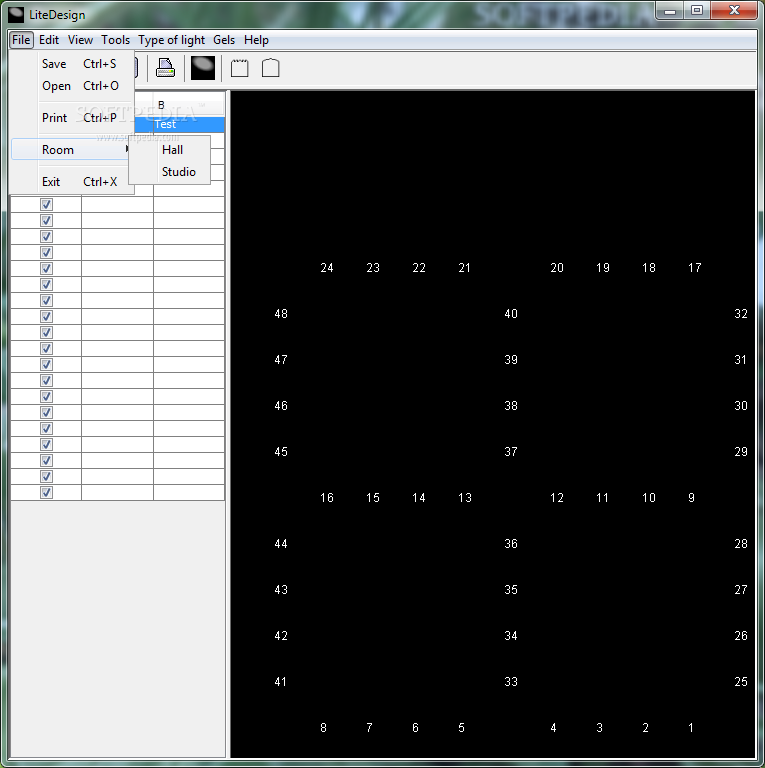Screen dimensions: 765x768
Task: Choose Print from the File menu
Action: (72, 118)
